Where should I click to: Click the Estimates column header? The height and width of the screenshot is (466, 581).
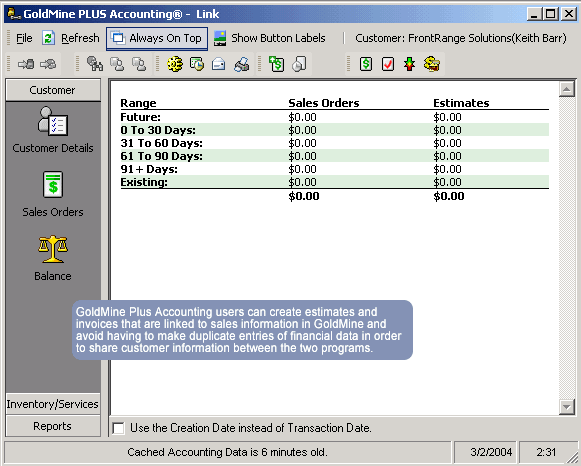pyautogui.click(x=461, y=103)
